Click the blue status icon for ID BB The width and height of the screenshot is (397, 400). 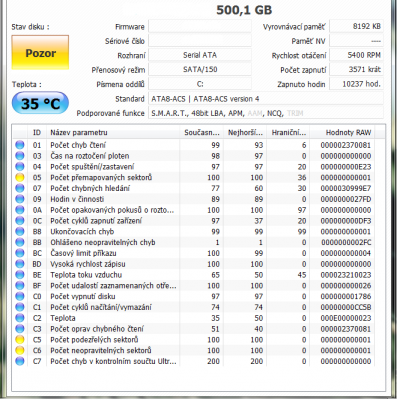click(20, 242)
